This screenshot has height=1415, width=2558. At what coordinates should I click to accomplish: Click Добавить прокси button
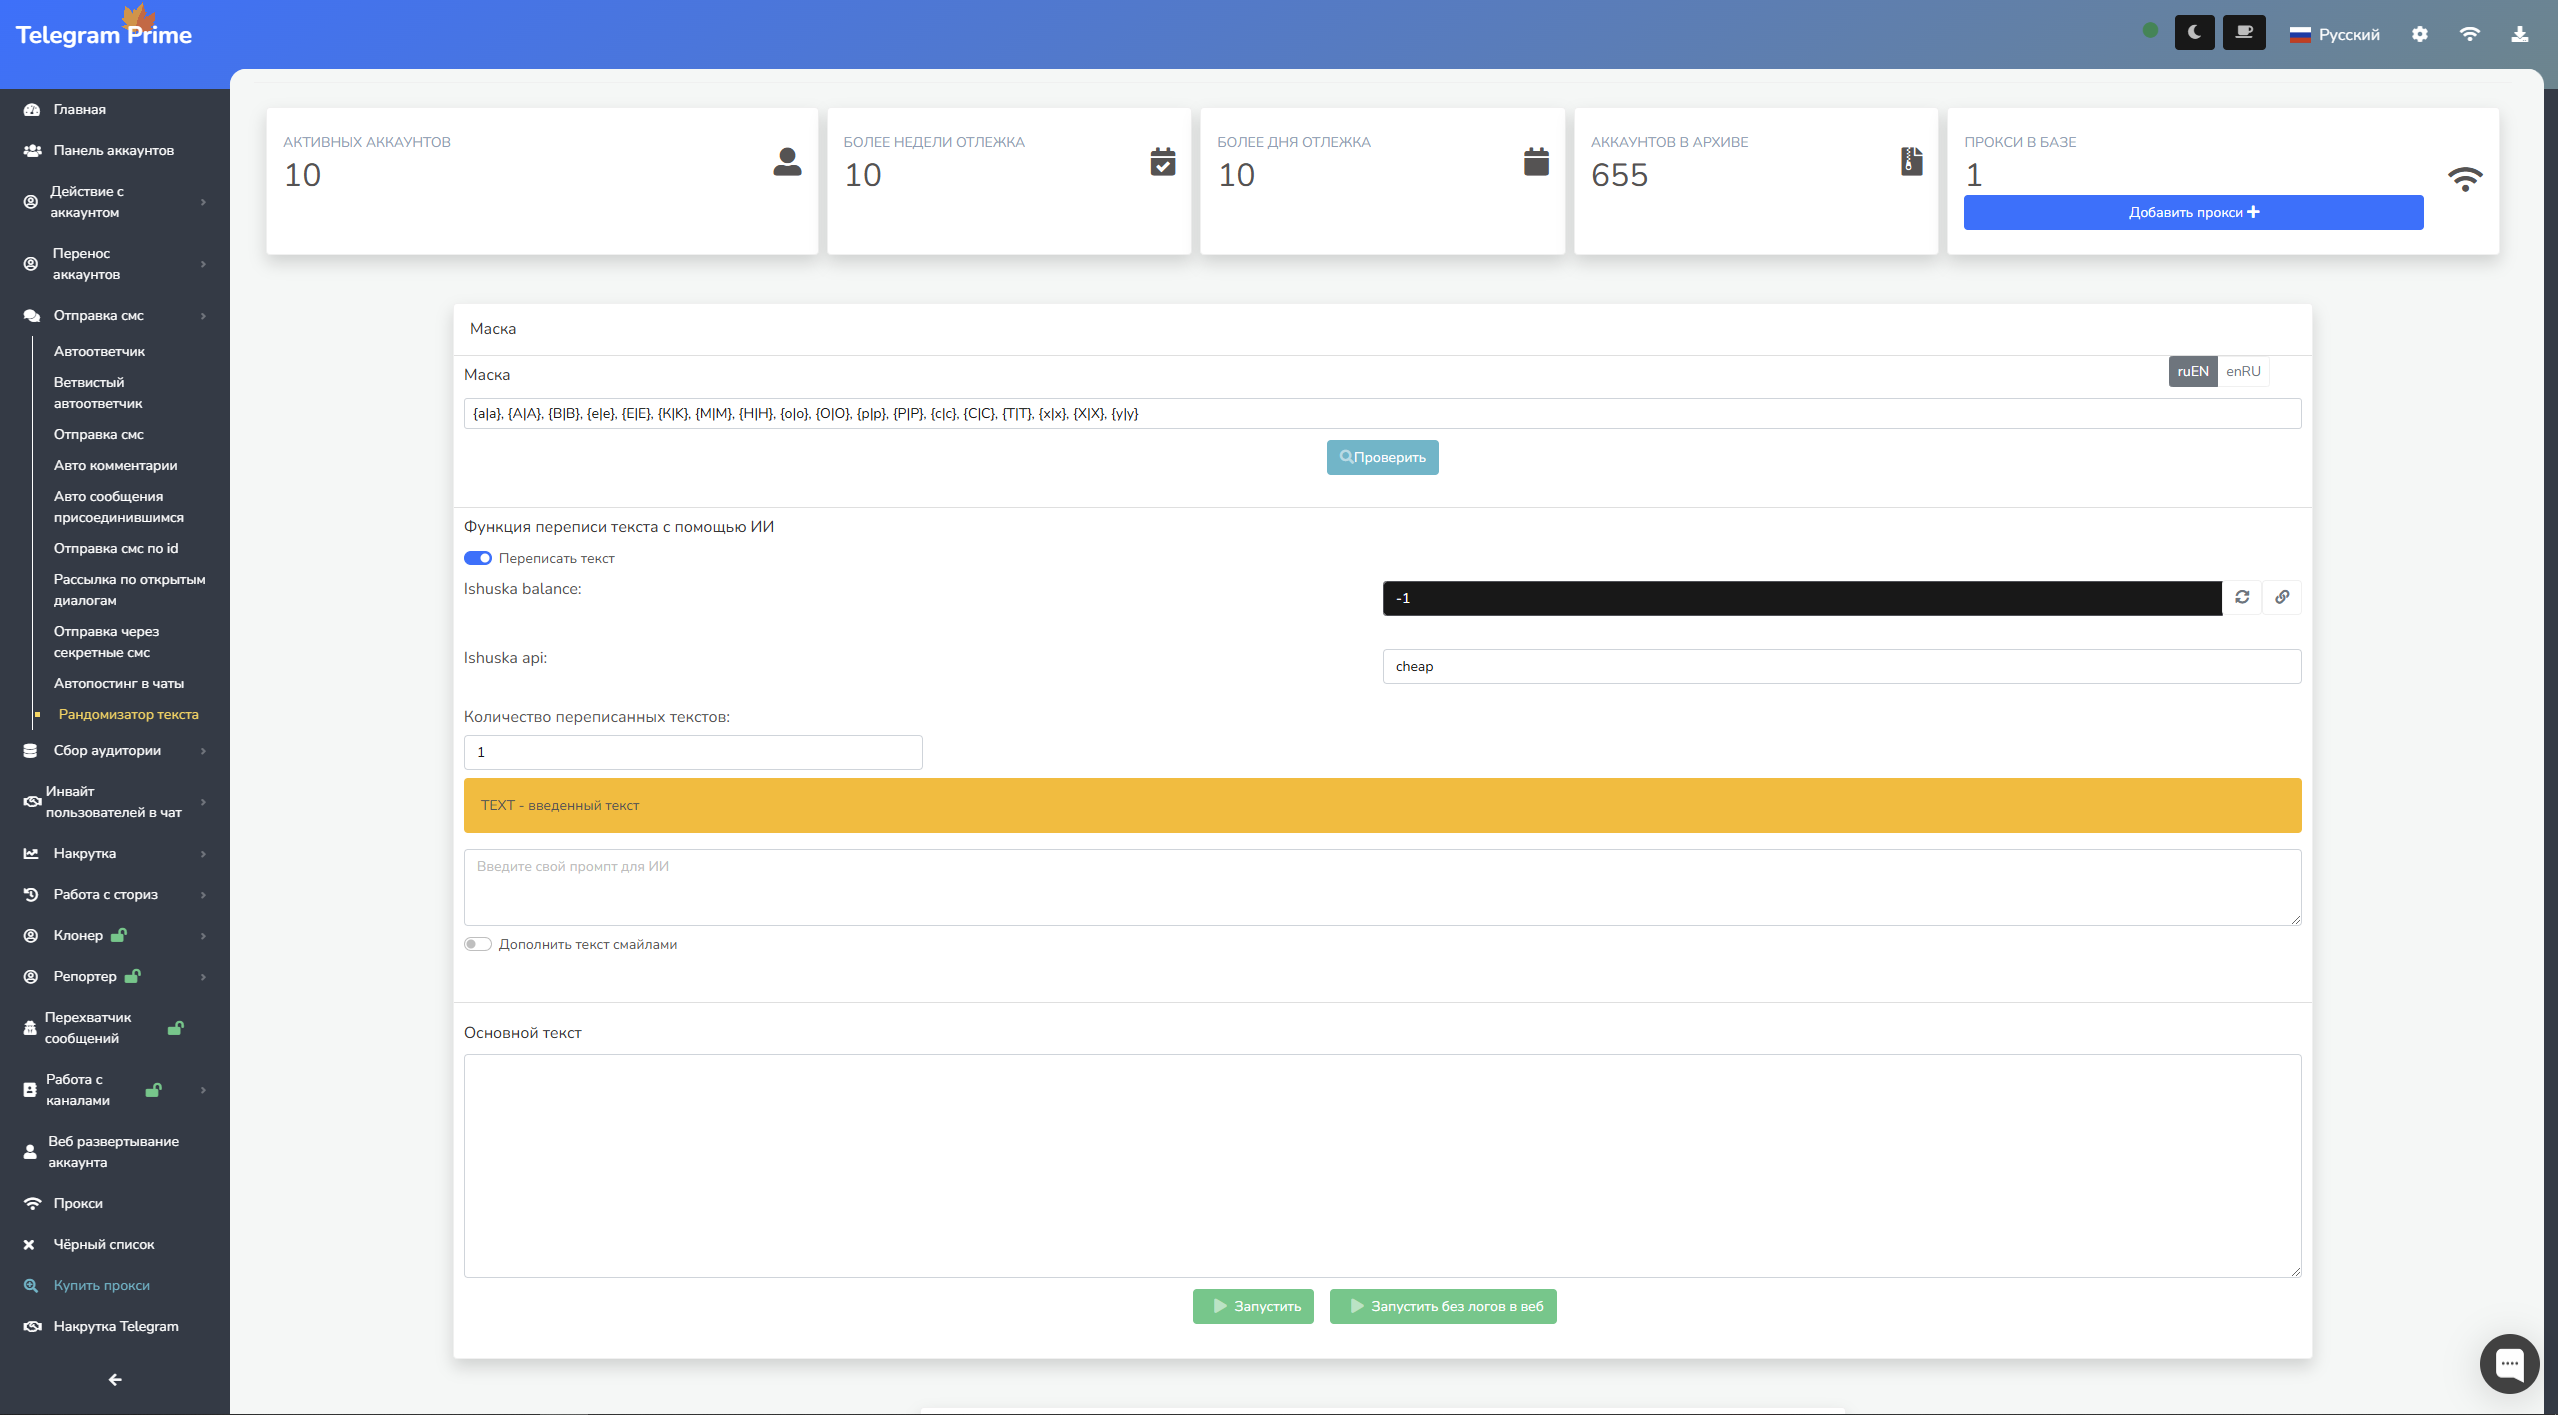(x=2193, y=212)
